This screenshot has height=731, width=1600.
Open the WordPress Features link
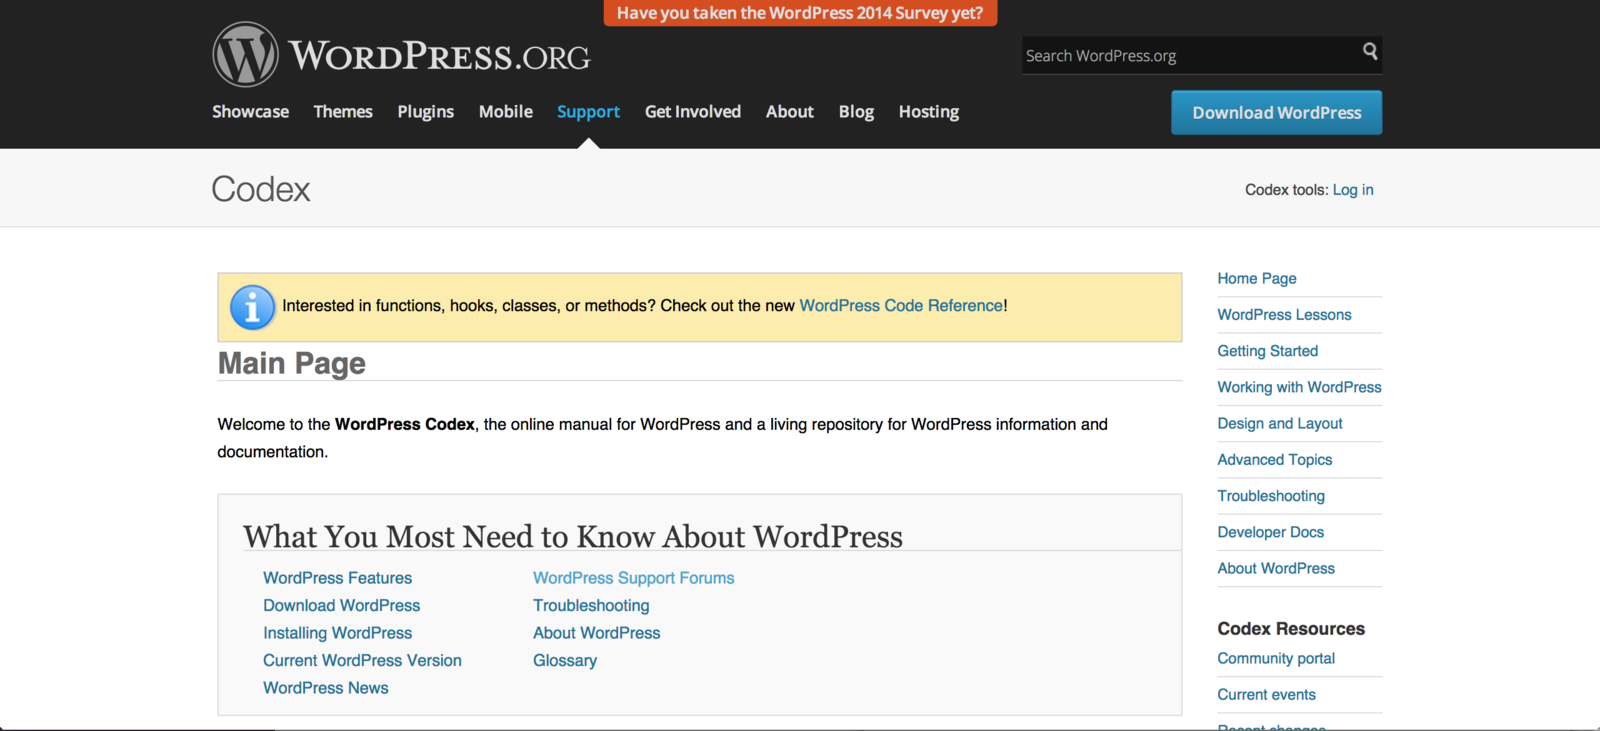coord(337,578)
